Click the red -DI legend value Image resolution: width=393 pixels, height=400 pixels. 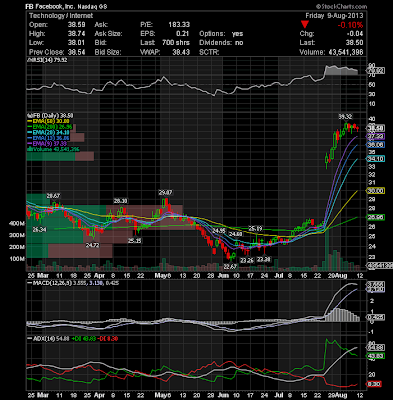[x=109, y=338]
